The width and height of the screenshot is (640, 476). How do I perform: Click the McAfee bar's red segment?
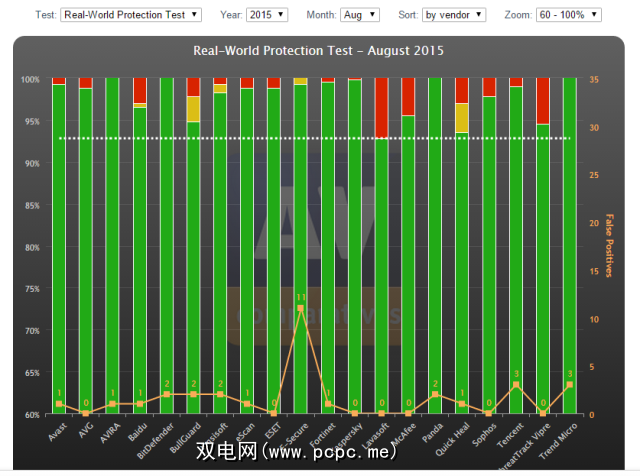[x=408, y=96]
